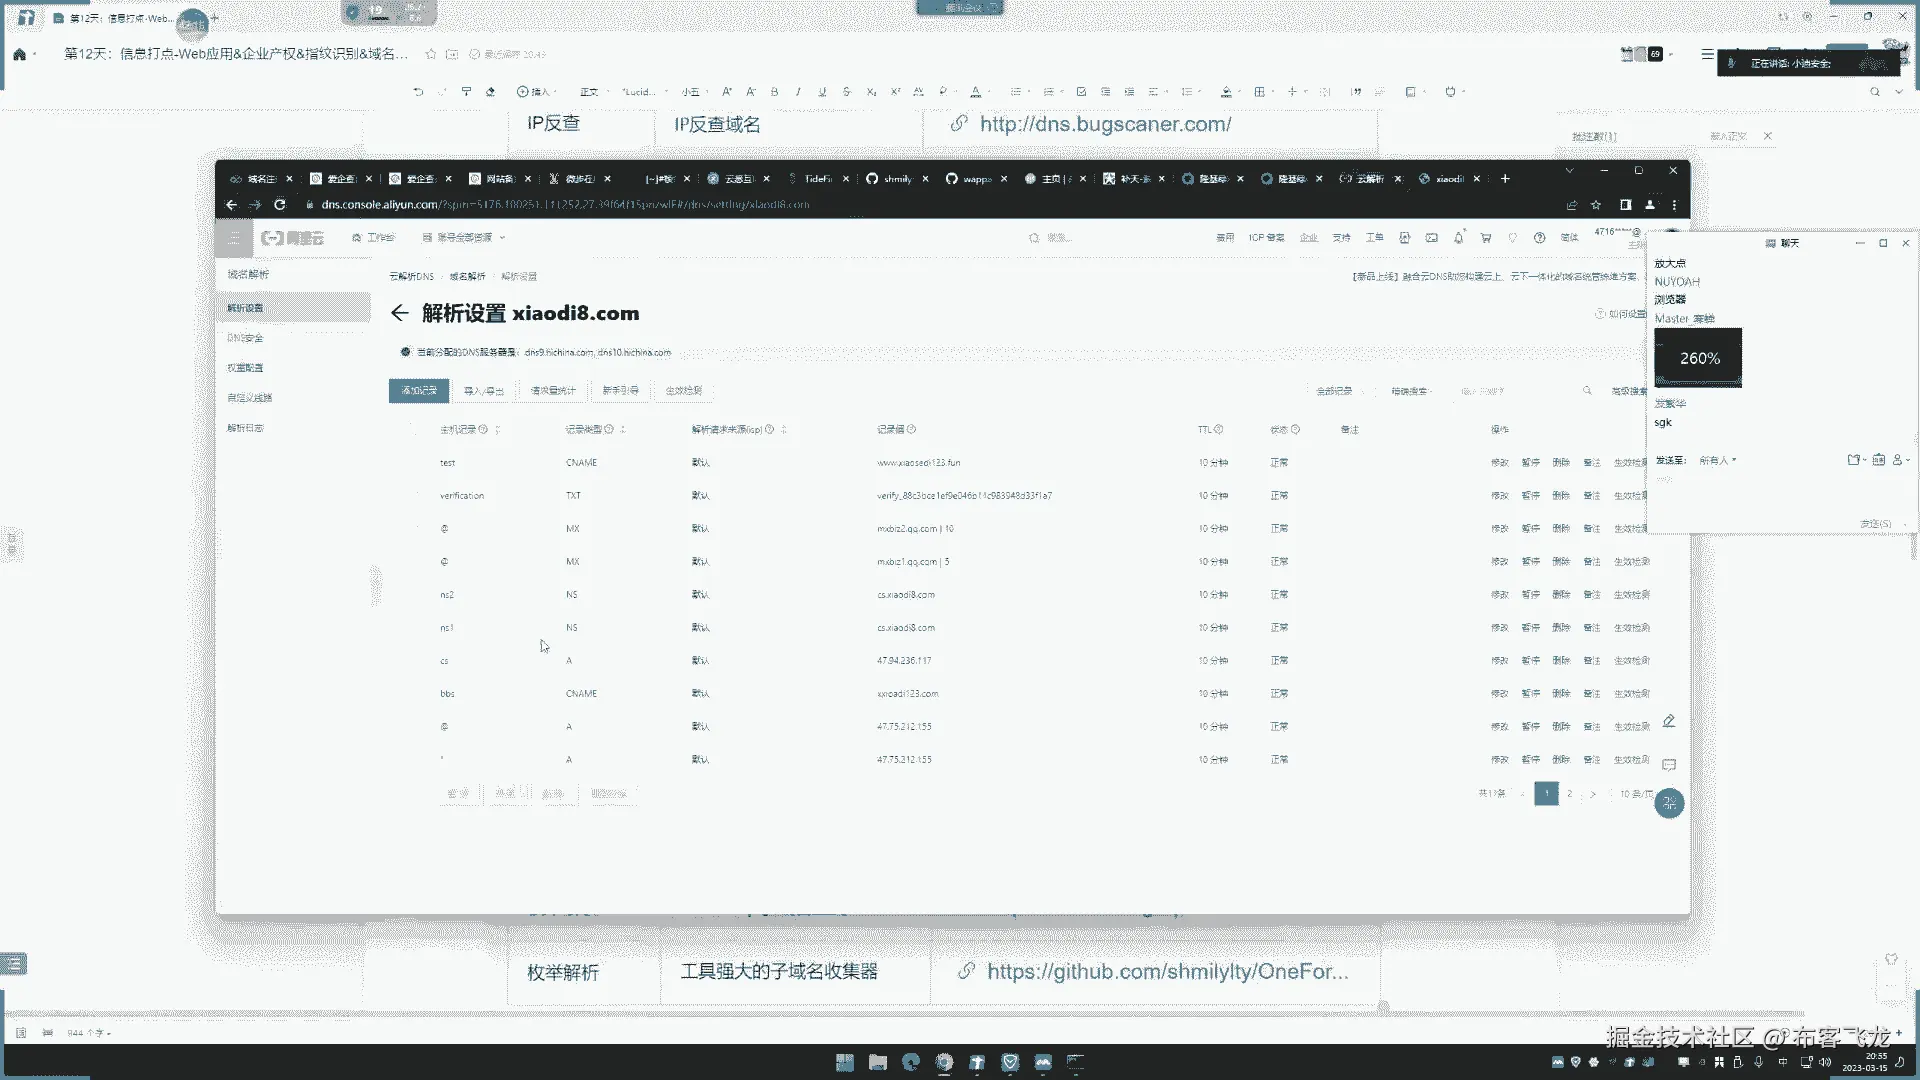
Task: Open the Aliyun shopping cart icon
Action: pyautogui.click(x=1485, y=238)
